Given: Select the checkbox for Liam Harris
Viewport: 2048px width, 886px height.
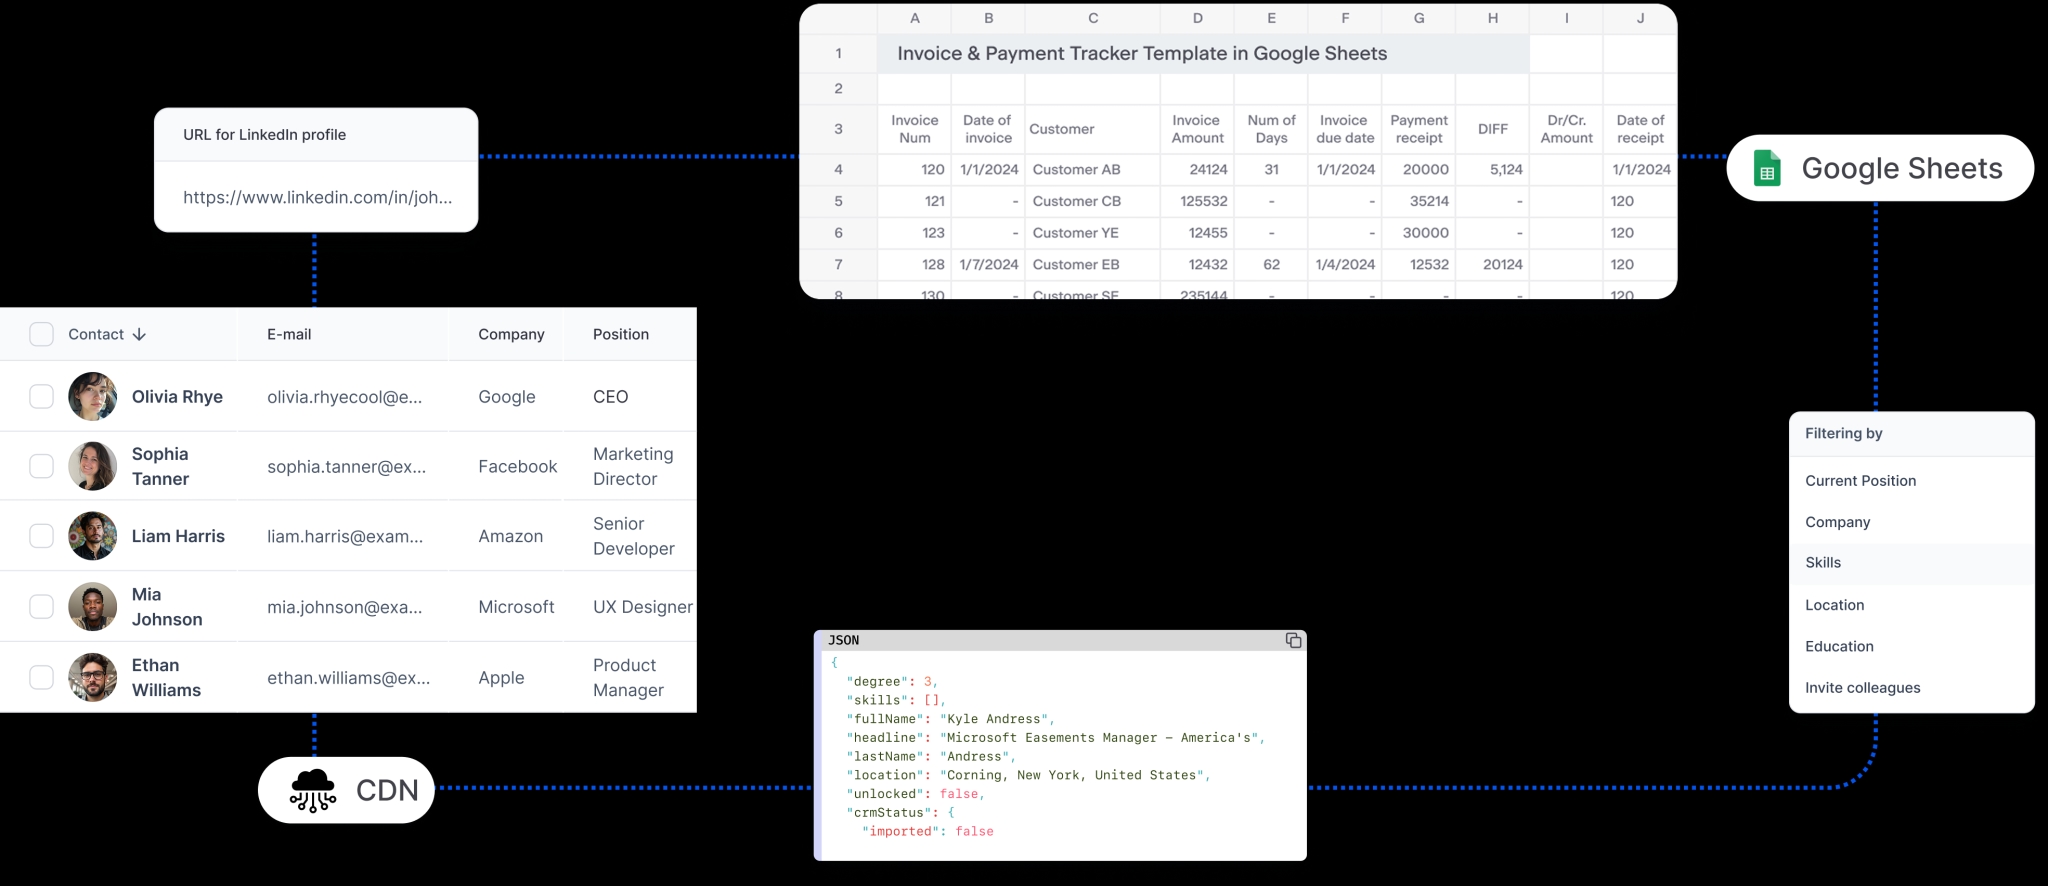Looking at the screenshot, I should point(41,536).
